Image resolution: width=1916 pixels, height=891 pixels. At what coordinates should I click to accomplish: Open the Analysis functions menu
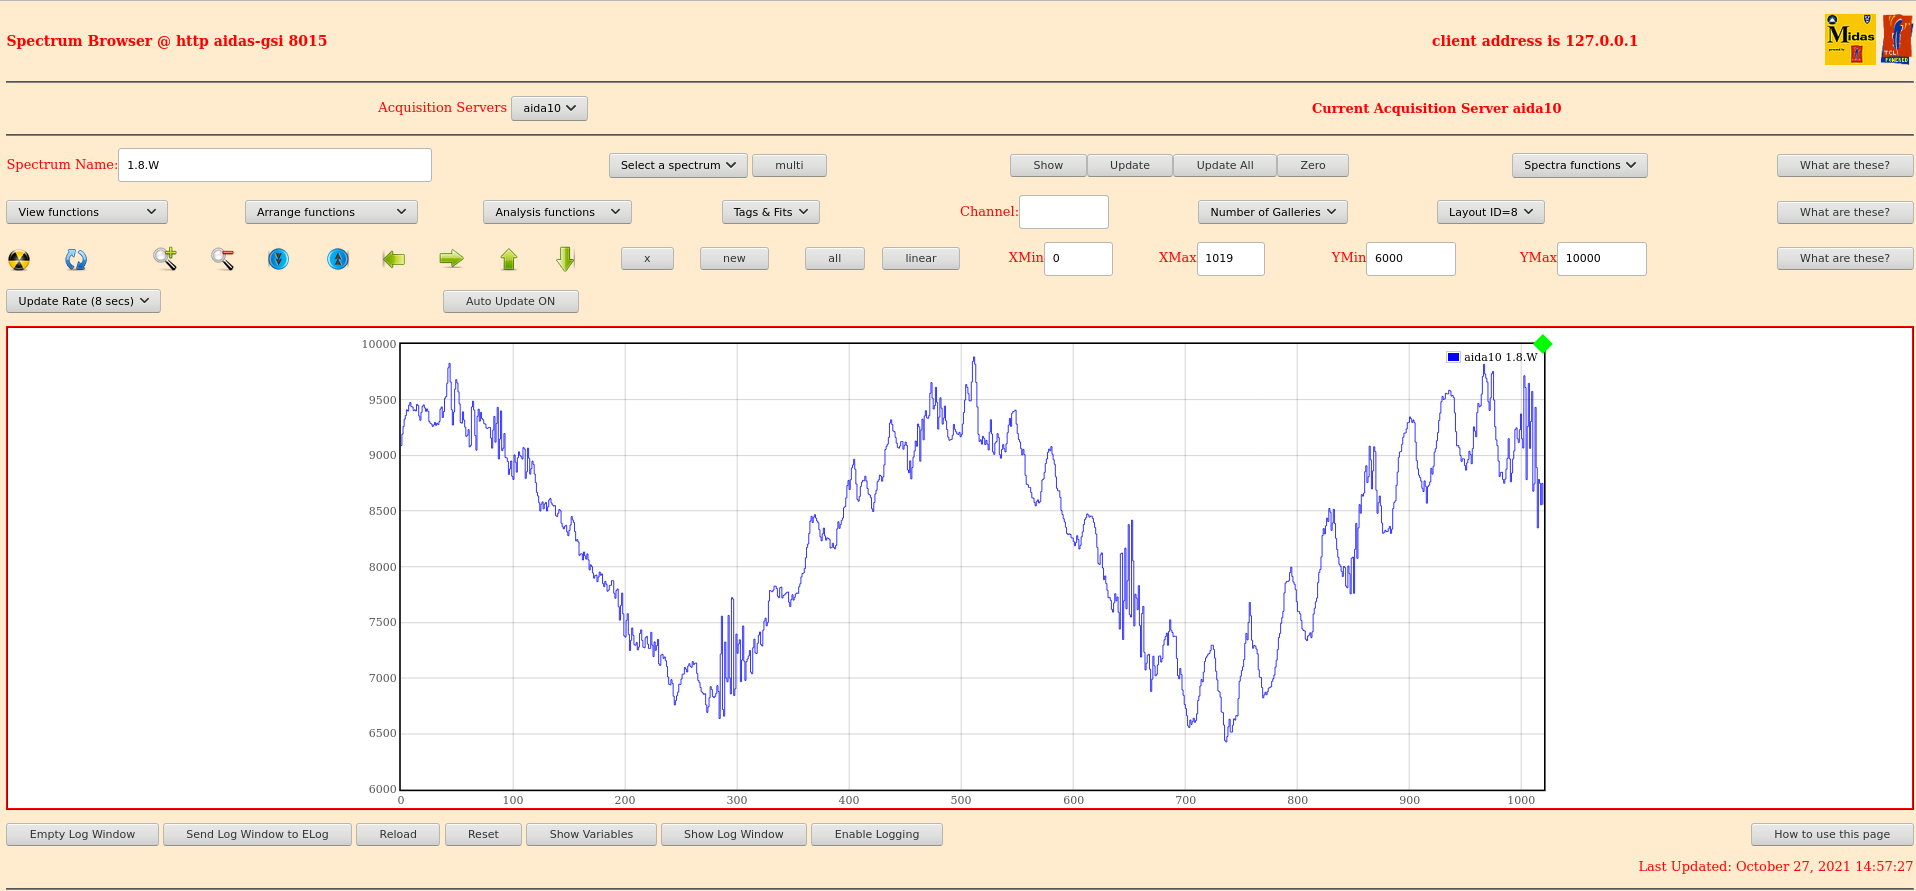pyautogui.click(x=557, y=212)
